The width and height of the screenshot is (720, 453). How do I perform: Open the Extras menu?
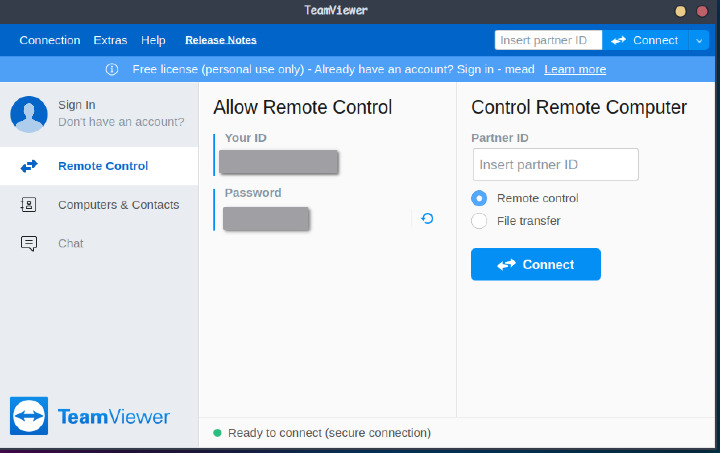click(x=110, y=40)
